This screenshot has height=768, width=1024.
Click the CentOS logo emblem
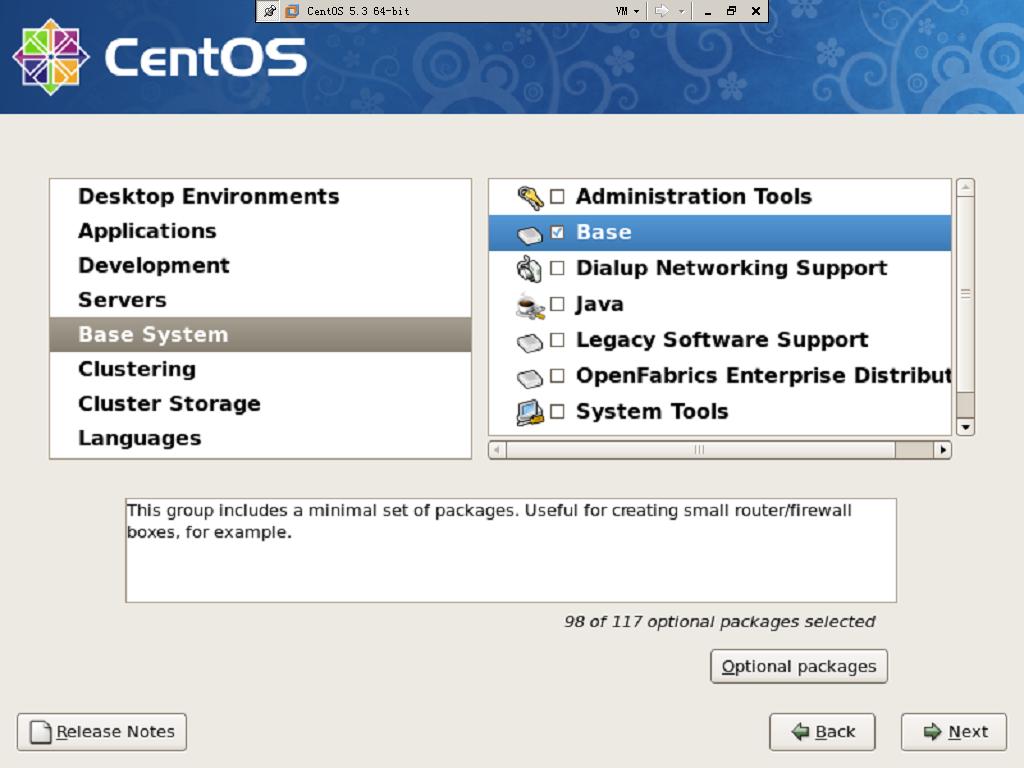(50, 57)
